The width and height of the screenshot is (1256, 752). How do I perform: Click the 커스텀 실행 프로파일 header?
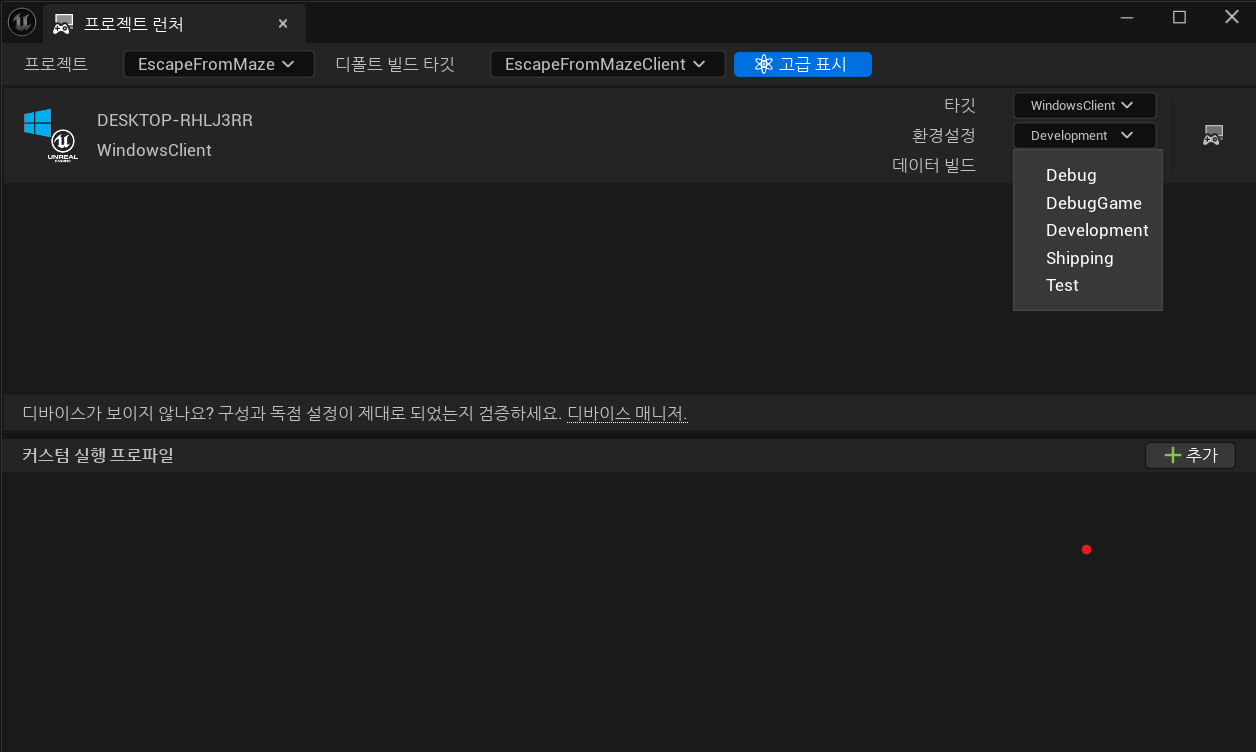point(98,455)
